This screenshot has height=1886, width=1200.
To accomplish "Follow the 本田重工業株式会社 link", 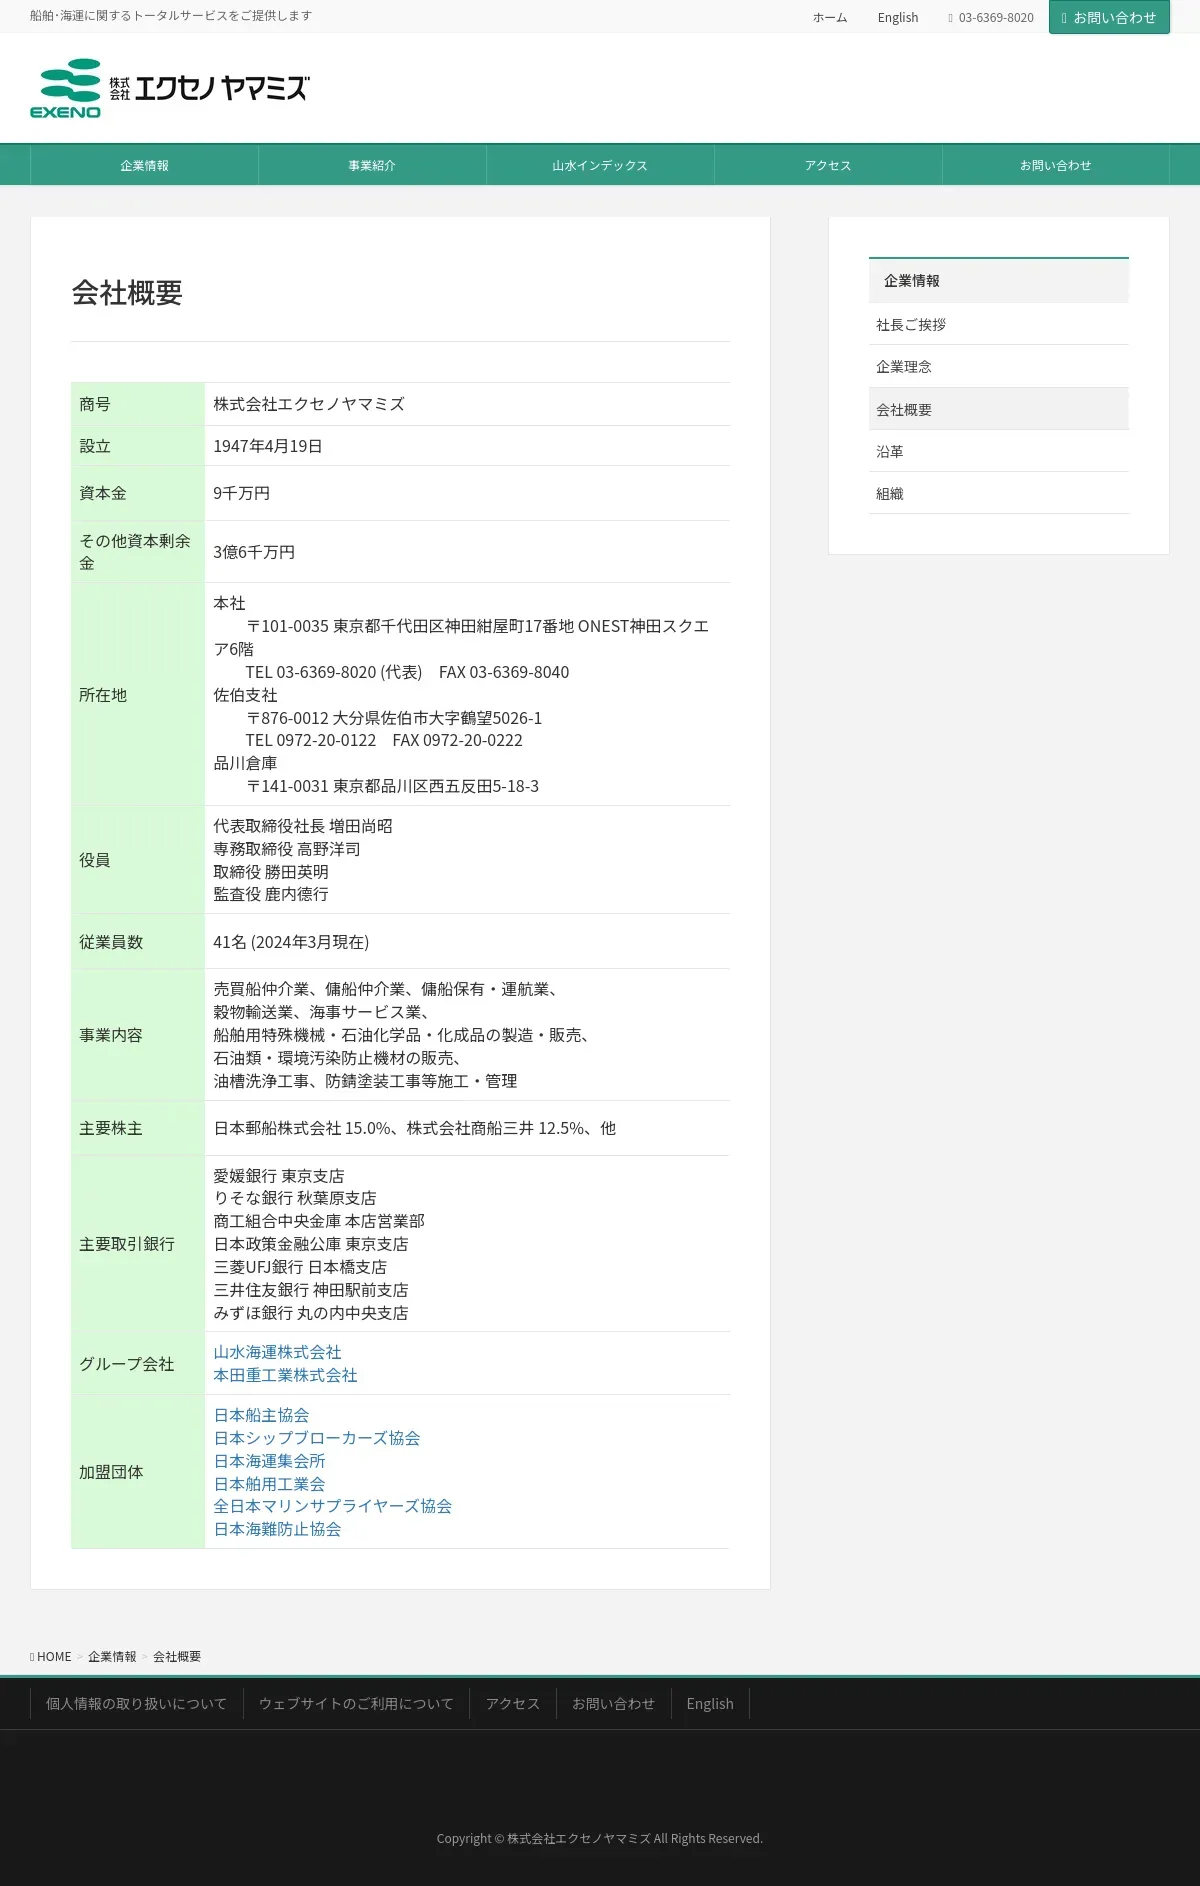I will (x=285, y=1375).
